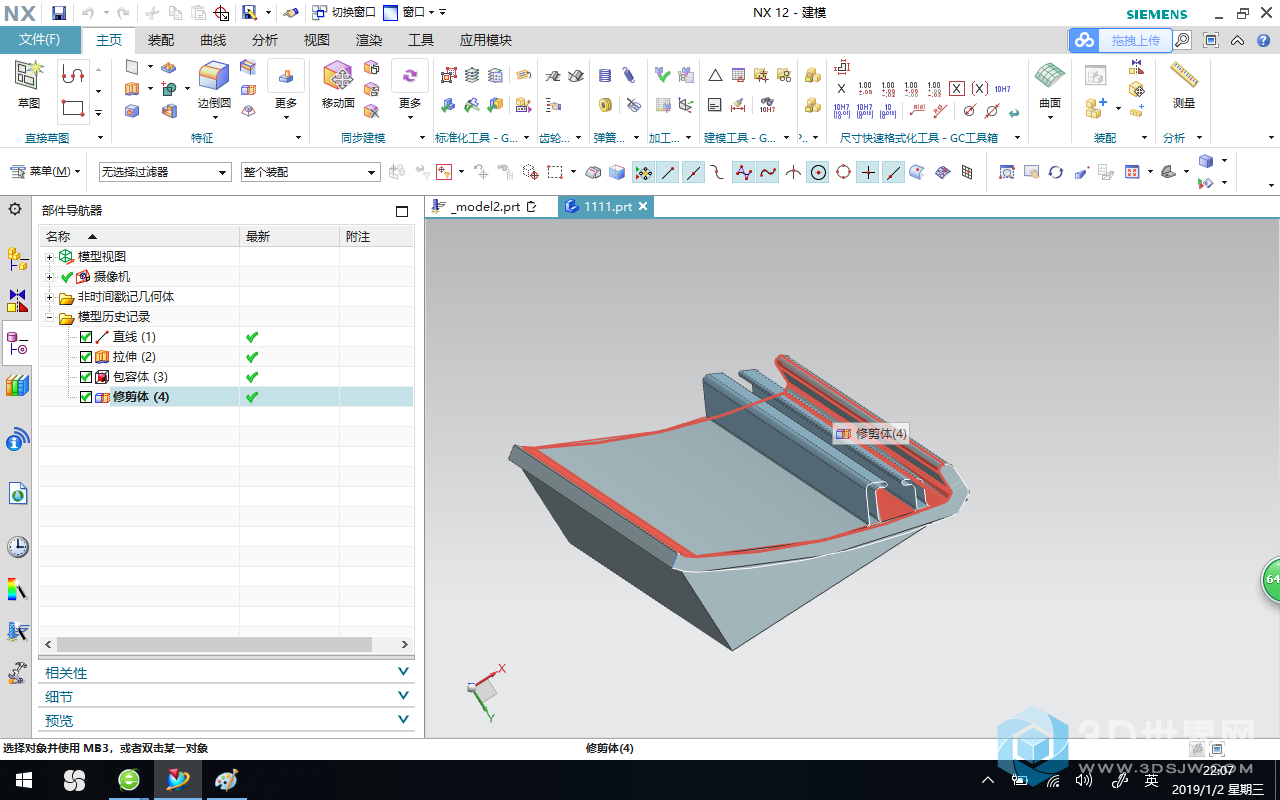Toggle checkbox for 包容体 (3) feature
This screenshot has width=1280, height=800.
click(86, 377)
